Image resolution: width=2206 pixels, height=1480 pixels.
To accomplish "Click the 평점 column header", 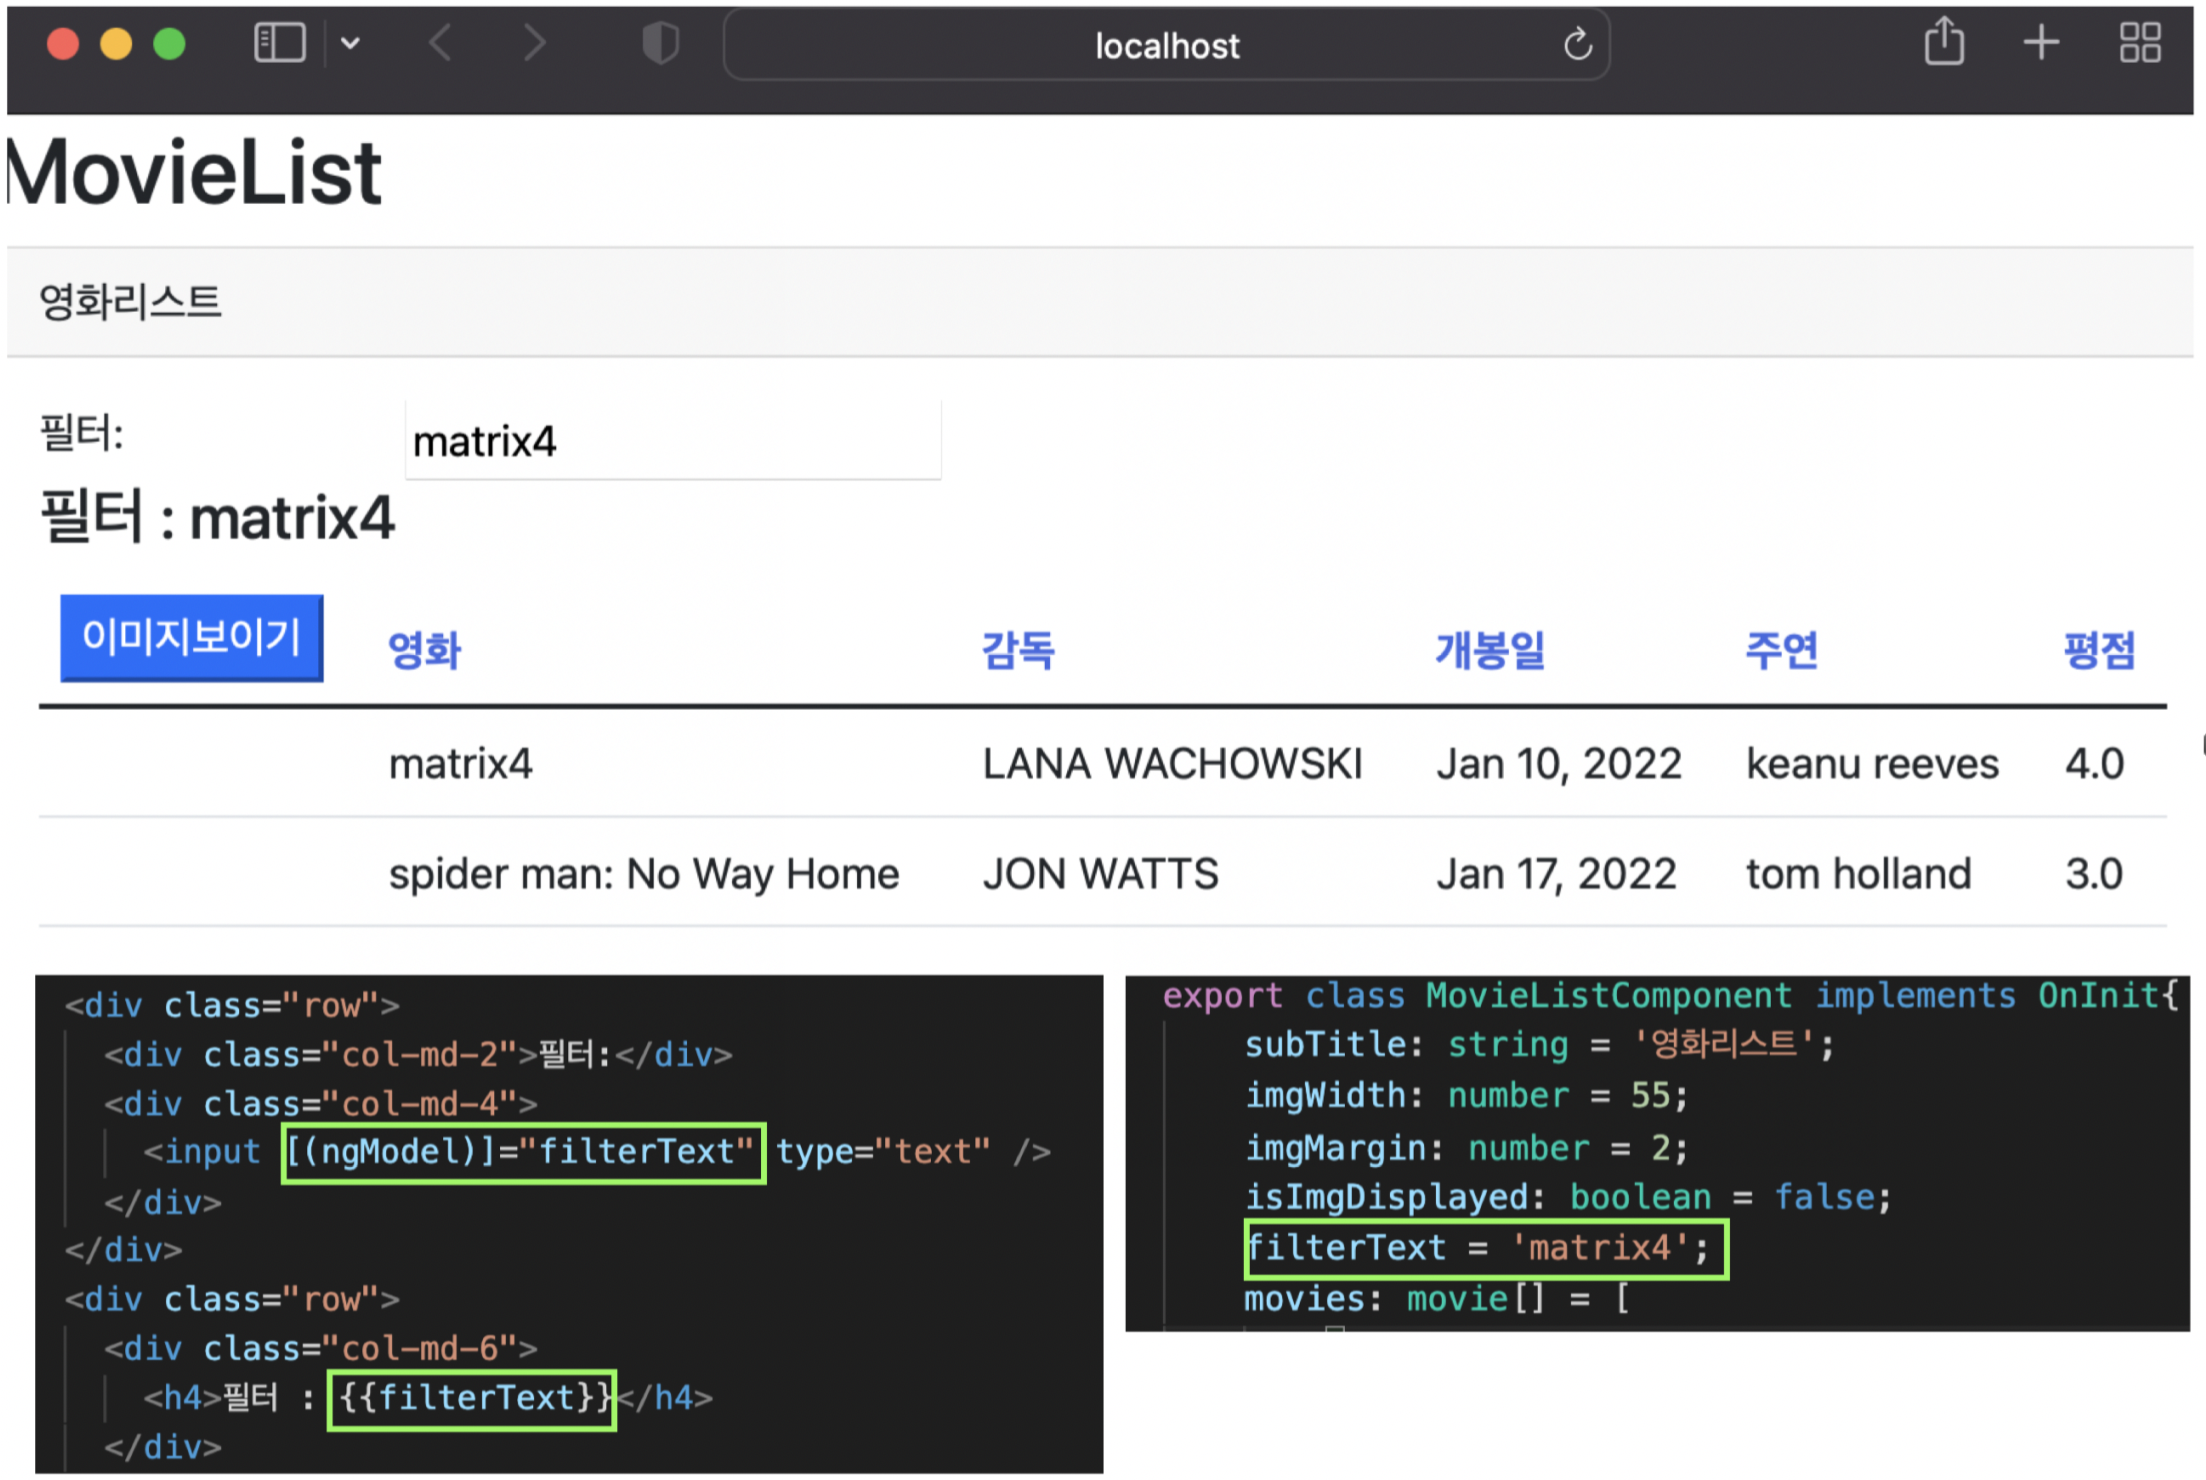I will [2099, 650].
